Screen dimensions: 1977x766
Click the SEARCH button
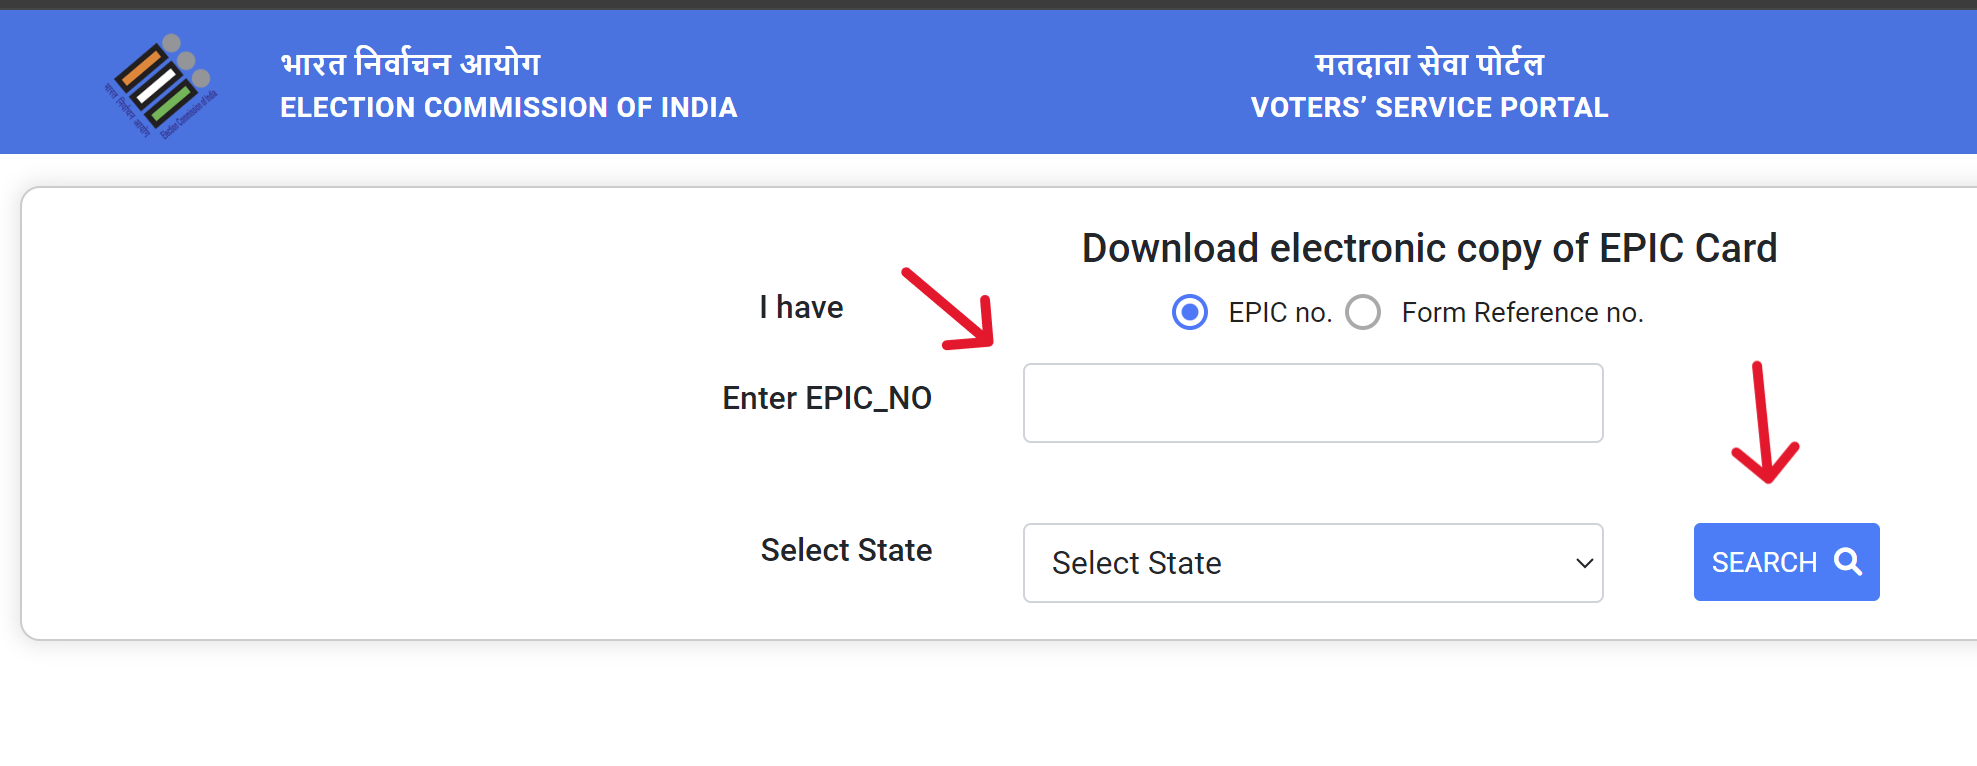tap(1786, 562)
